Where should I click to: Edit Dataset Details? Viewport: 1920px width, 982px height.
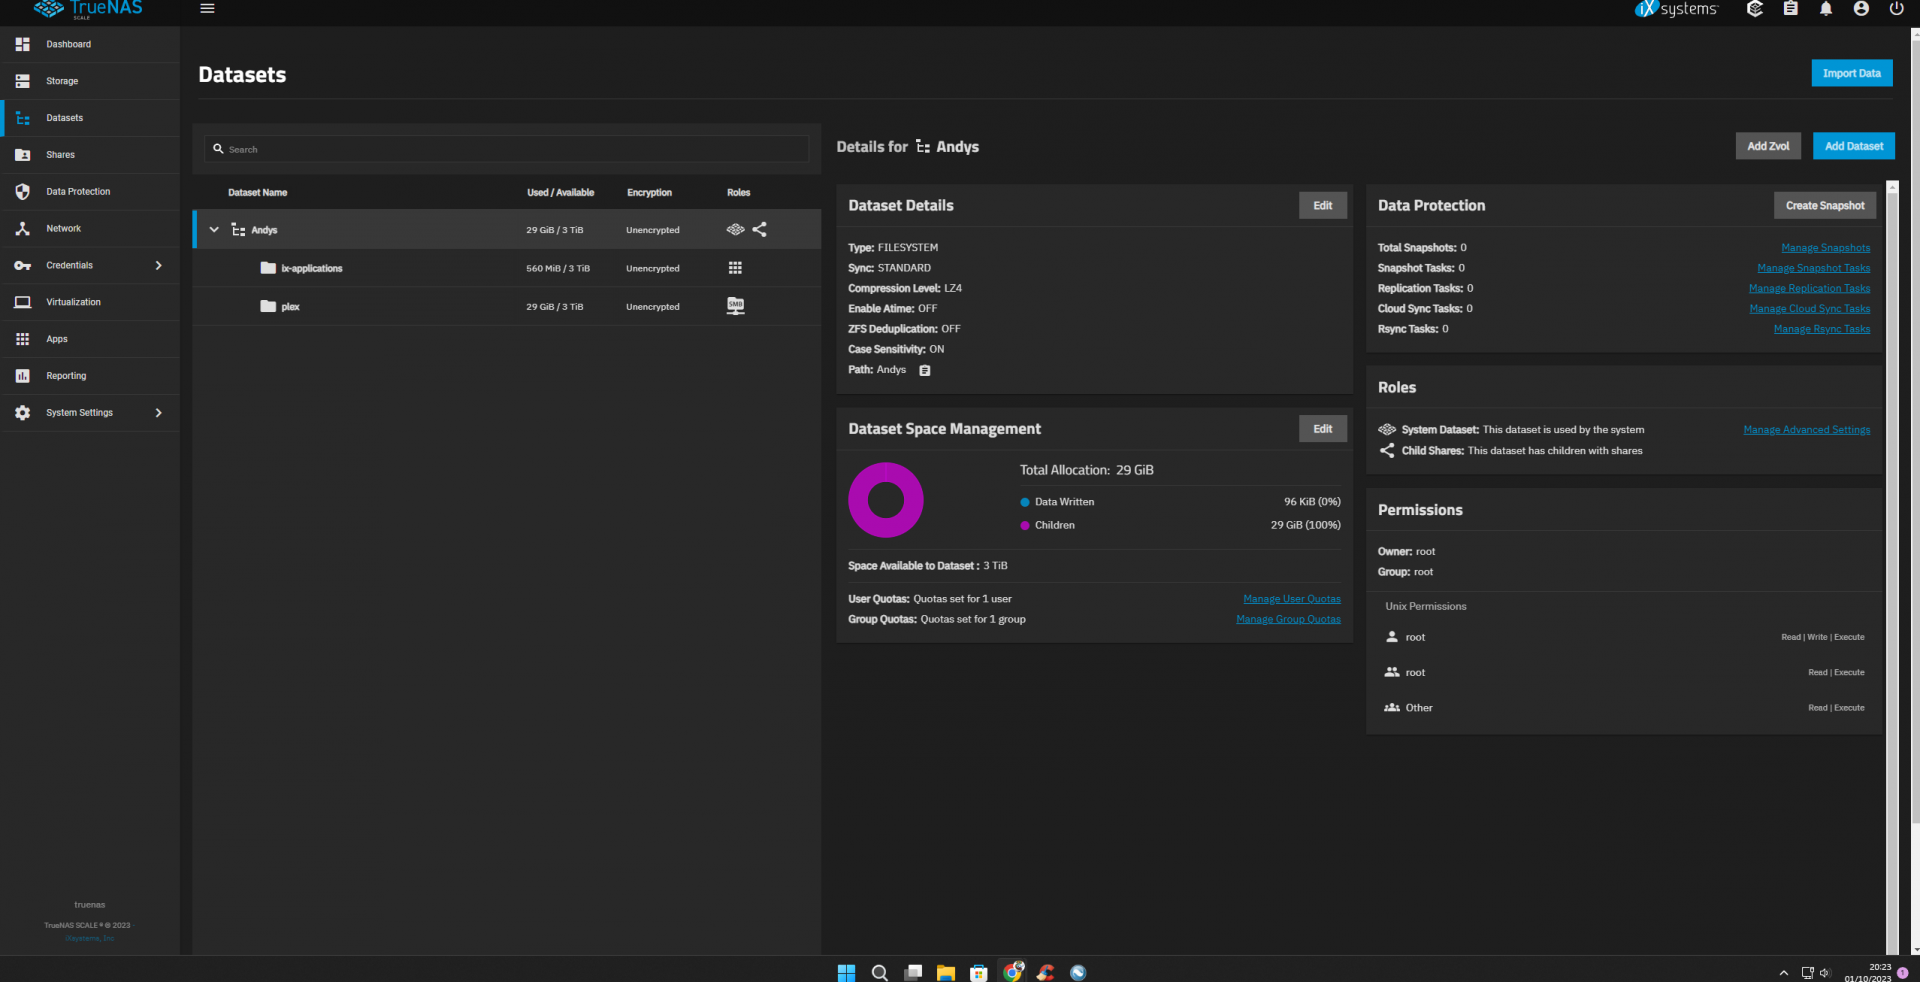coord(1322,206)
